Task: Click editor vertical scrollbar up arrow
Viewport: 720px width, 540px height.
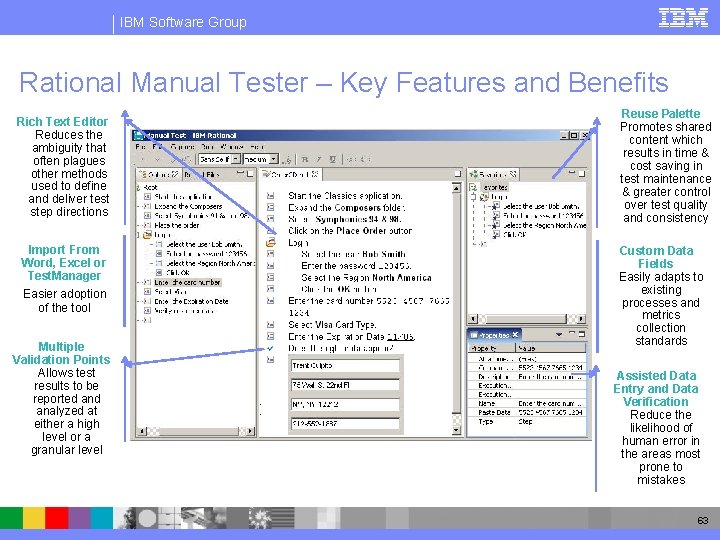Action: click(x=456, y=188)
